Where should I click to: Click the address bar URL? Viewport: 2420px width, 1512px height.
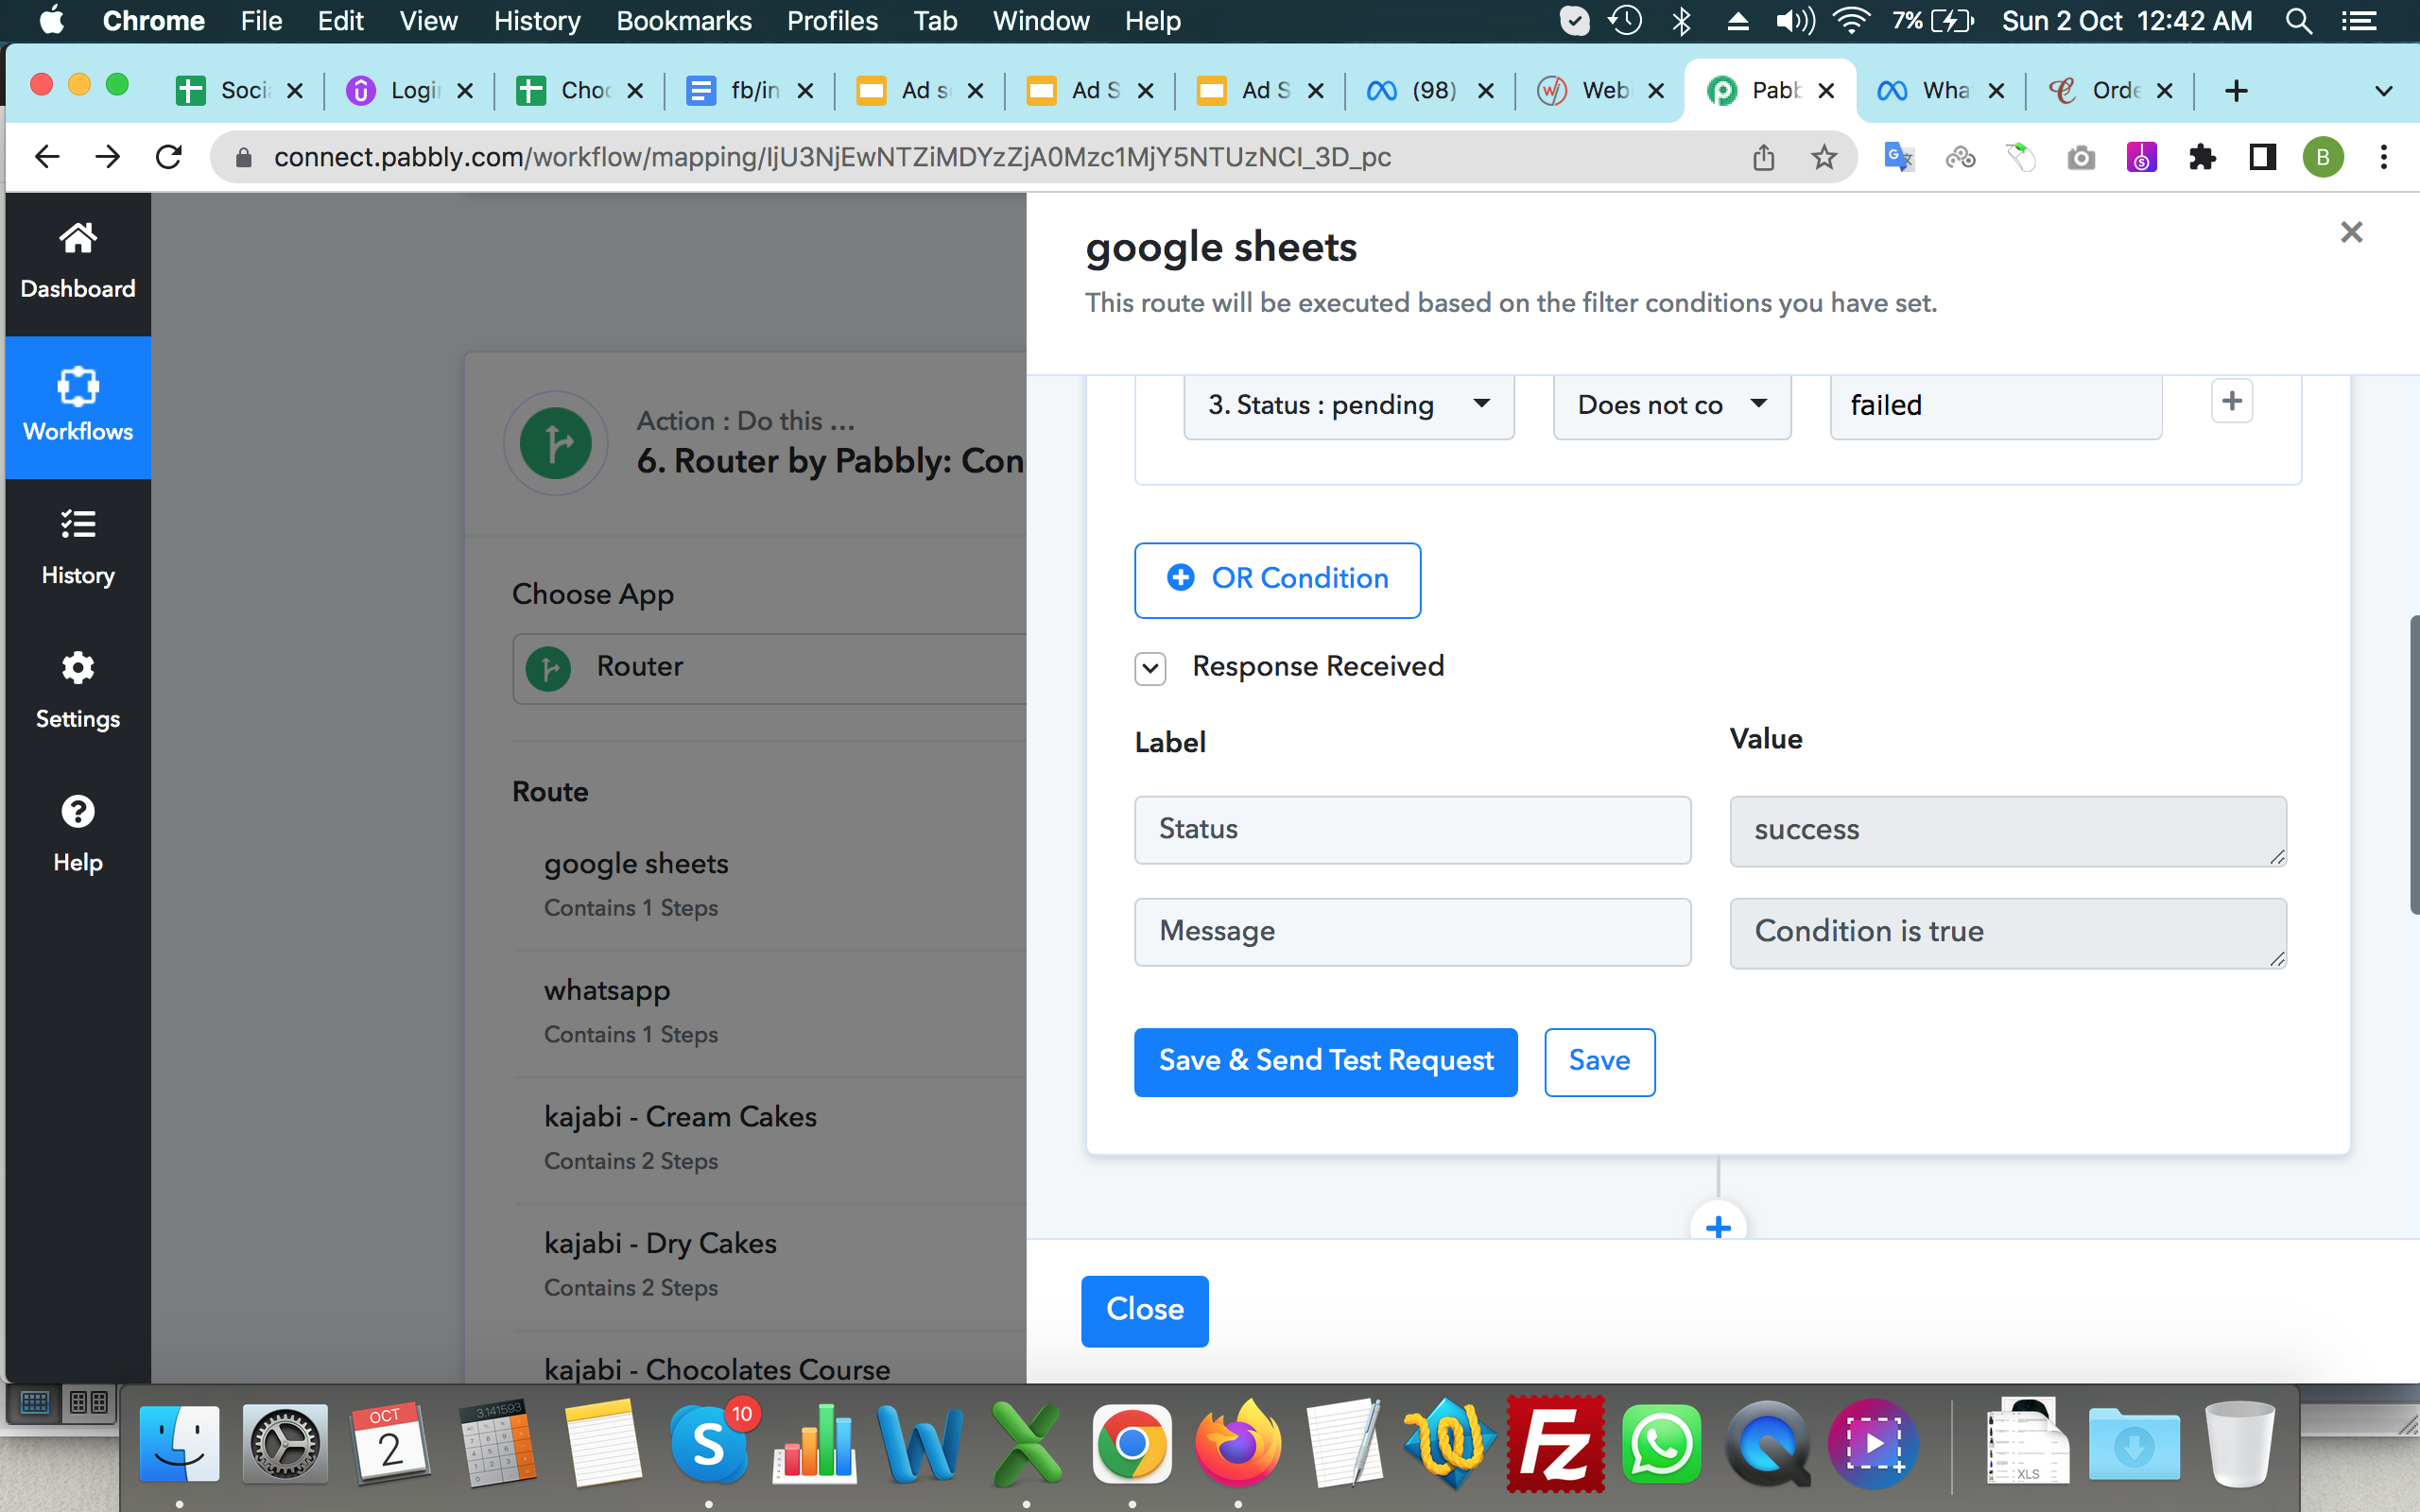[832, 157]
